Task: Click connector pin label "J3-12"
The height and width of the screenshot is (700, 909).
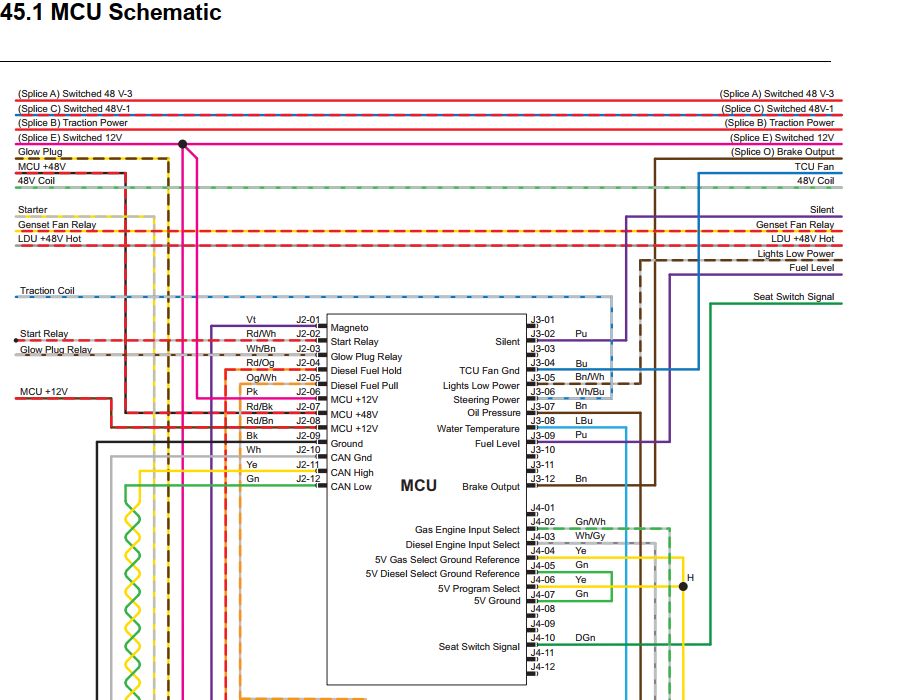Action: pyautogui.click(x=543, y=478)
